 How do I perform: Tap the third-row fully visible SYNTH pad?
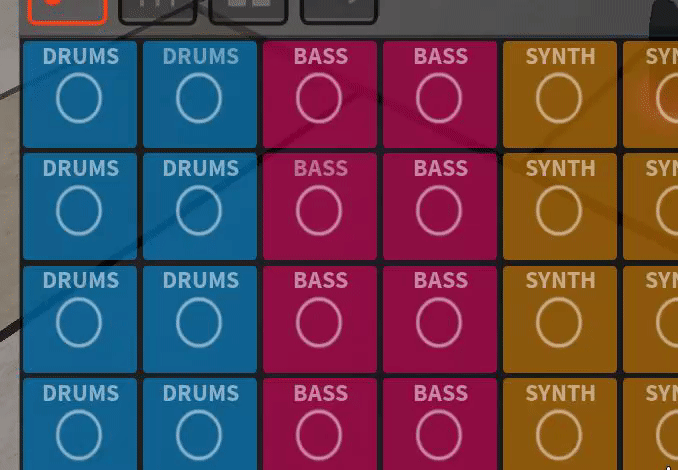pyautogui.click(x=560, y=319)
